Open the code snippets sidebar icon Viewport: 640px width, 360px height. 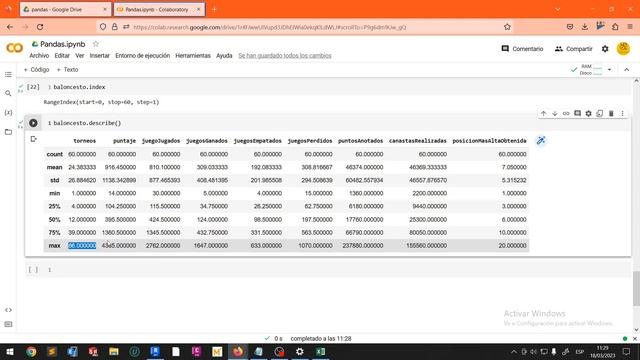pyautogui.click(x=8, y=310)
